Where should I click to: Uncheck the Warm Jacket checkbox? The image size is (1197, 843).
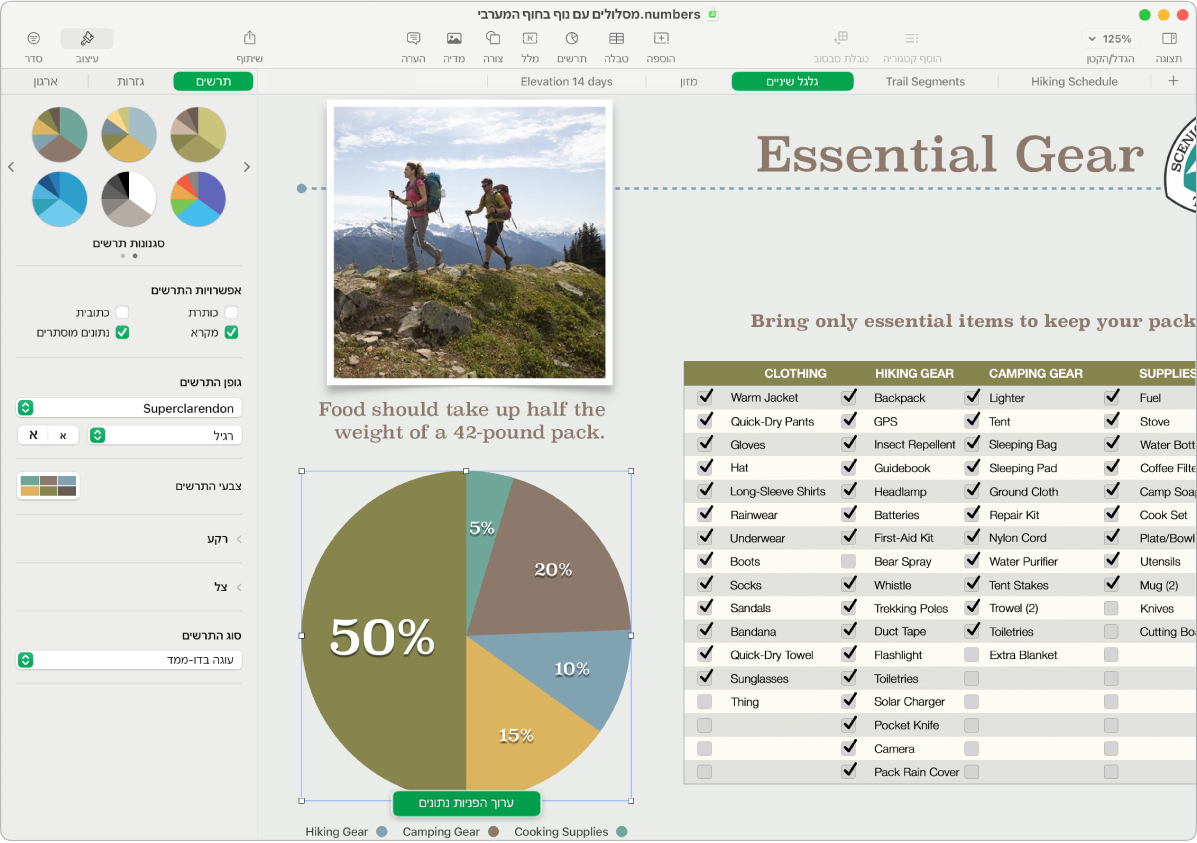(x=705, y=397)
